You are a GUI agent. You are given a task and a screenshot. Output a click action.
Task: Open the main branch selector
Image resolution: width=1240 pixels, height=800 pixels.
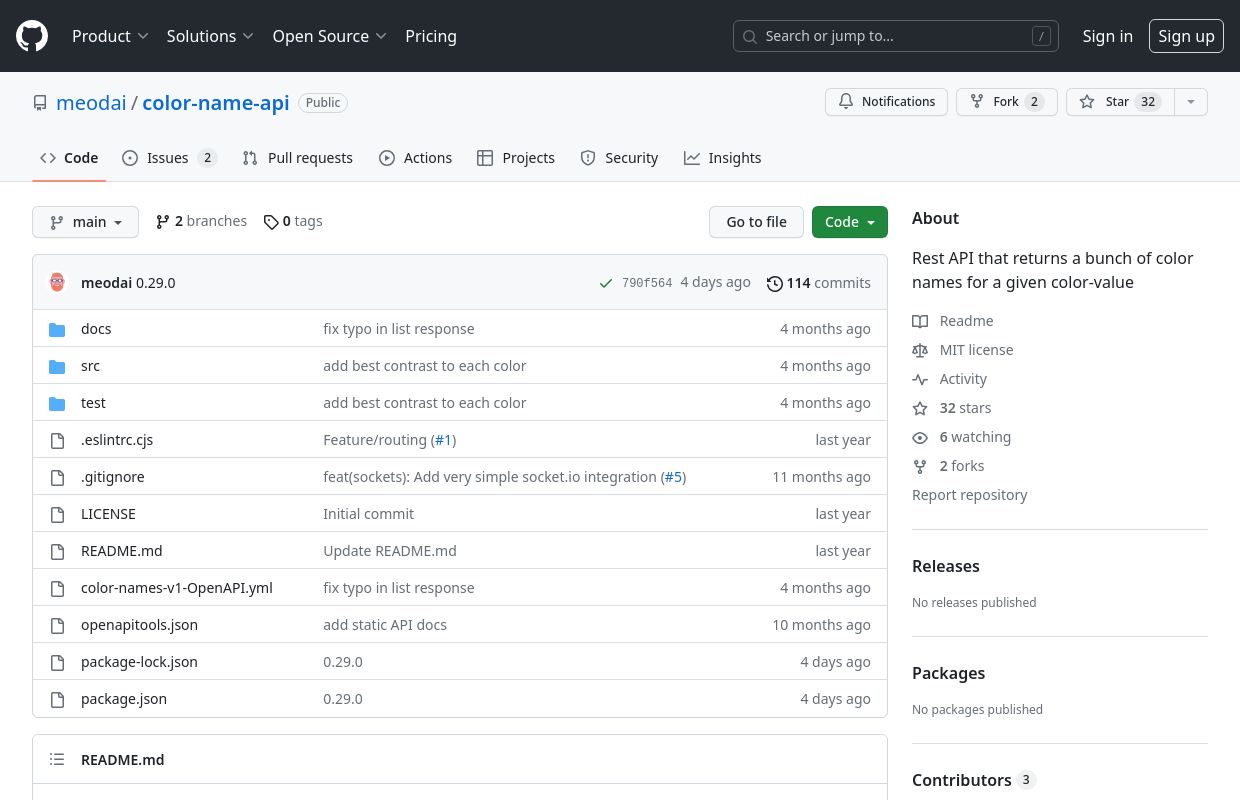tap(85, 222)
